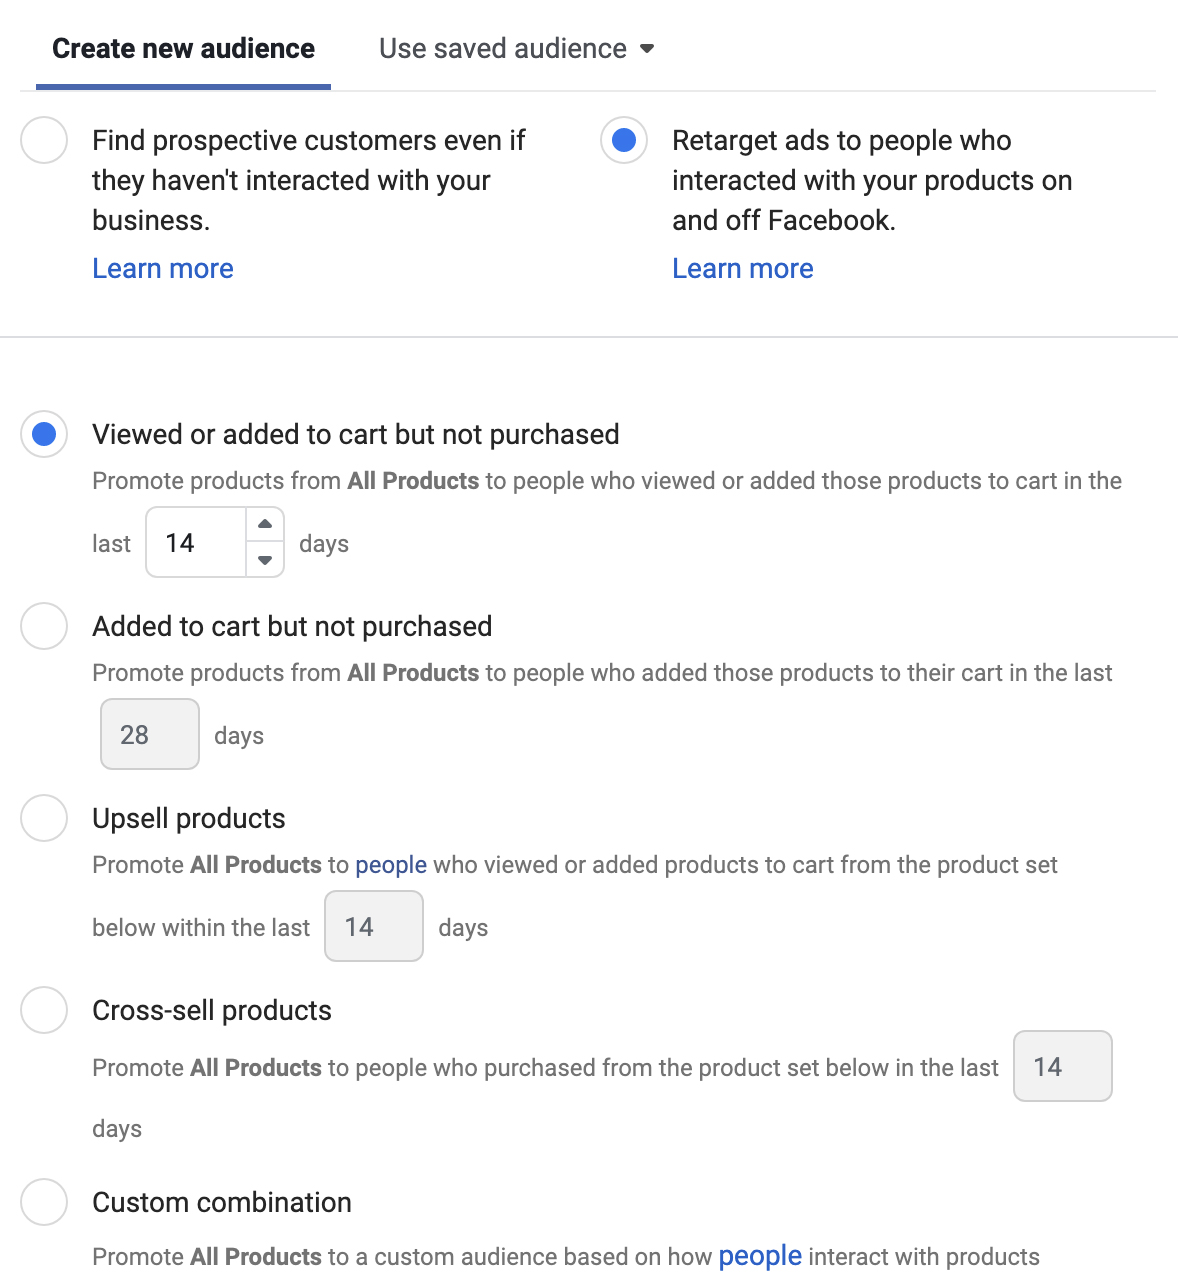
Task: Select the Custom combination radio button
Action: pyautogui.click(x=44, y=1202)
